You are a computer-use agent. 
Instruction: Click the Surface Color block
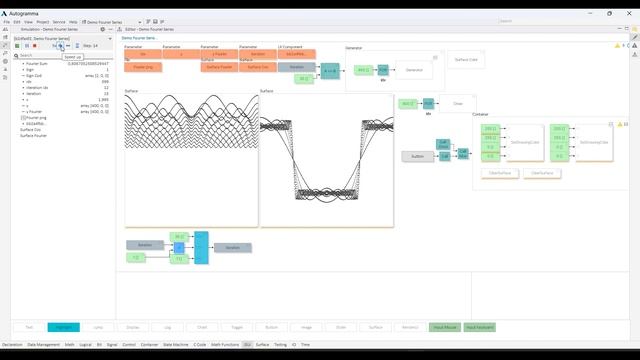[466, 60]
